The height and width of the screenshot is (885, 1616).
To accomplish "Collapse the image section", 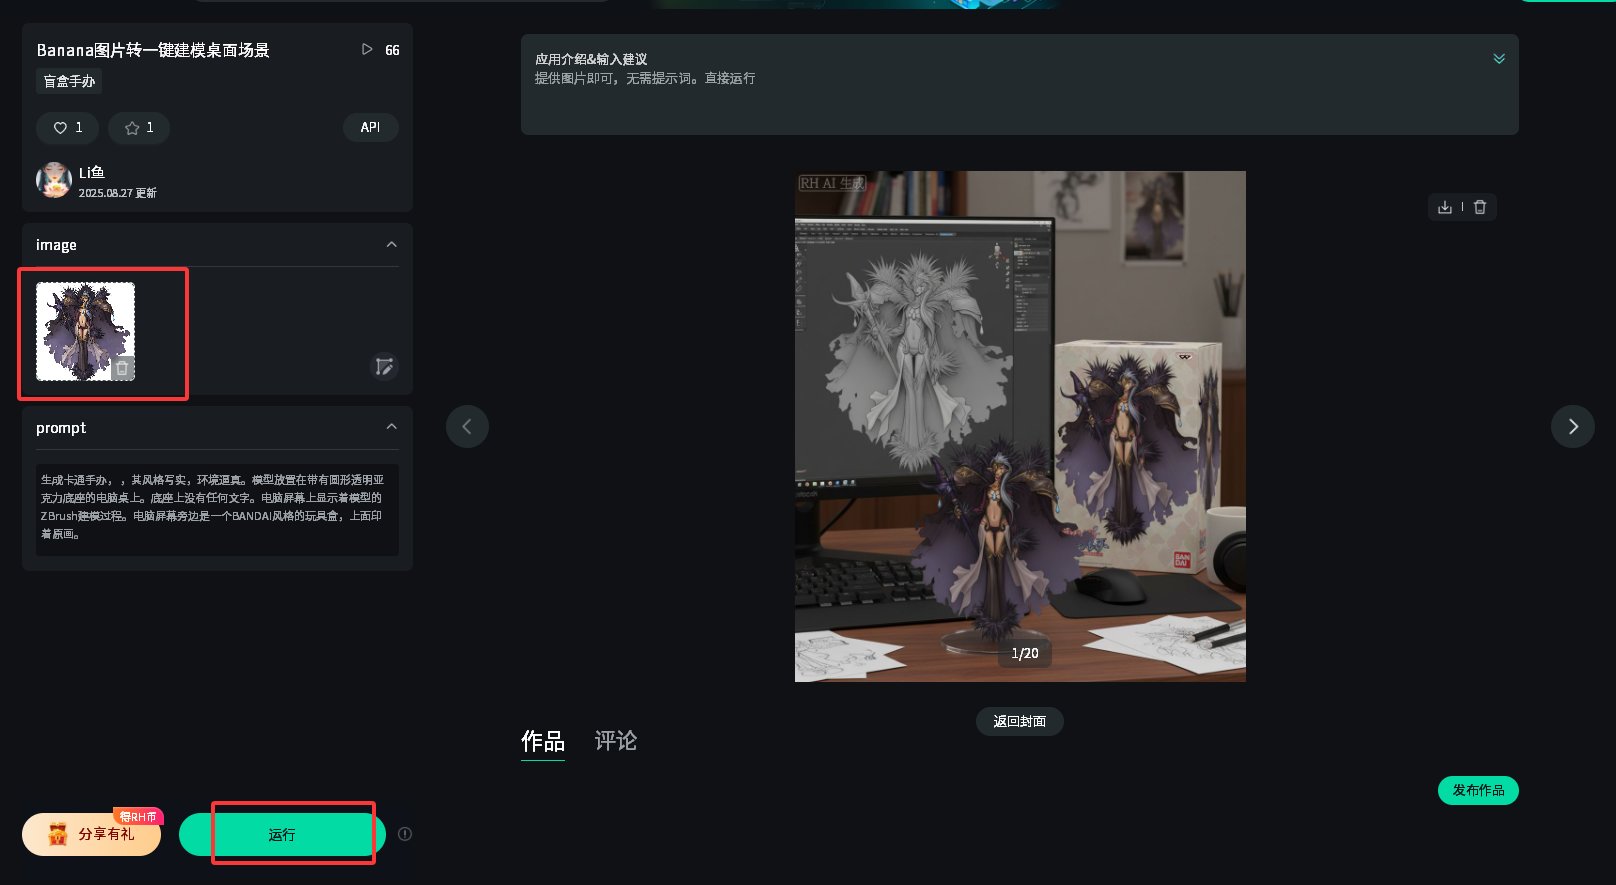I will coord(392,245).
